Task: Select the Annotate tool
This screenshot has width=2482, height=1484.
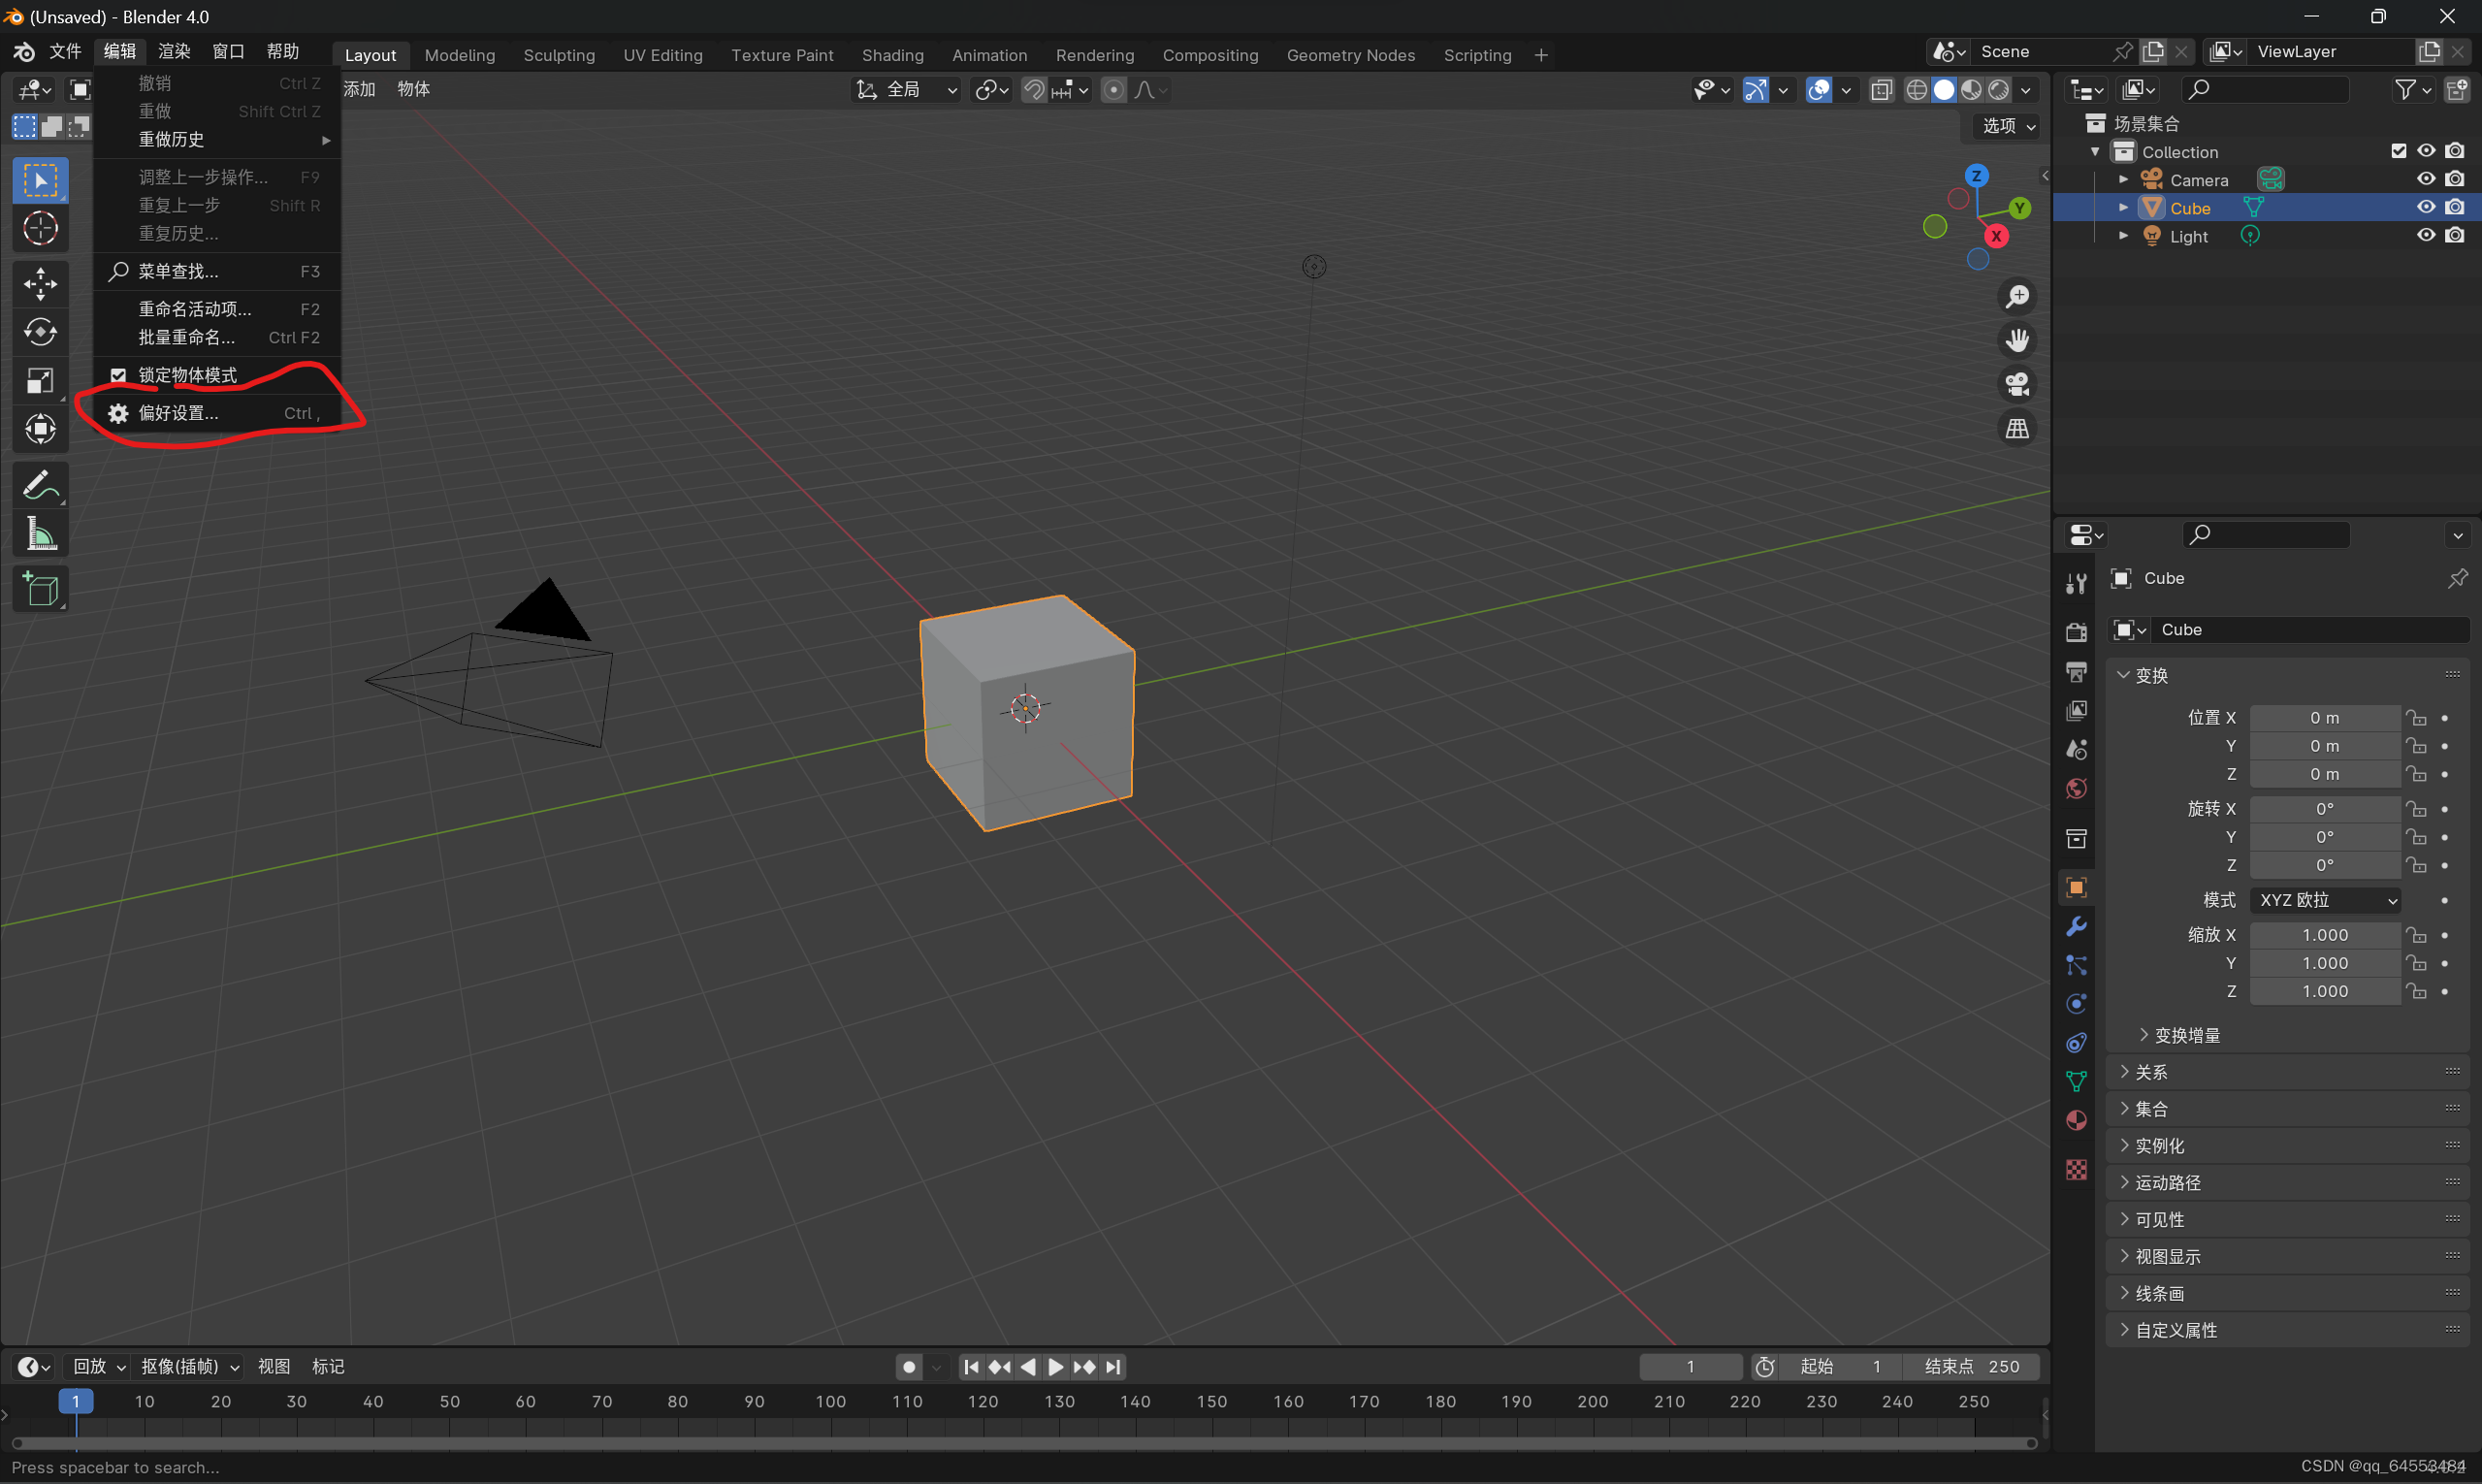Action: (x=40, y=485)
